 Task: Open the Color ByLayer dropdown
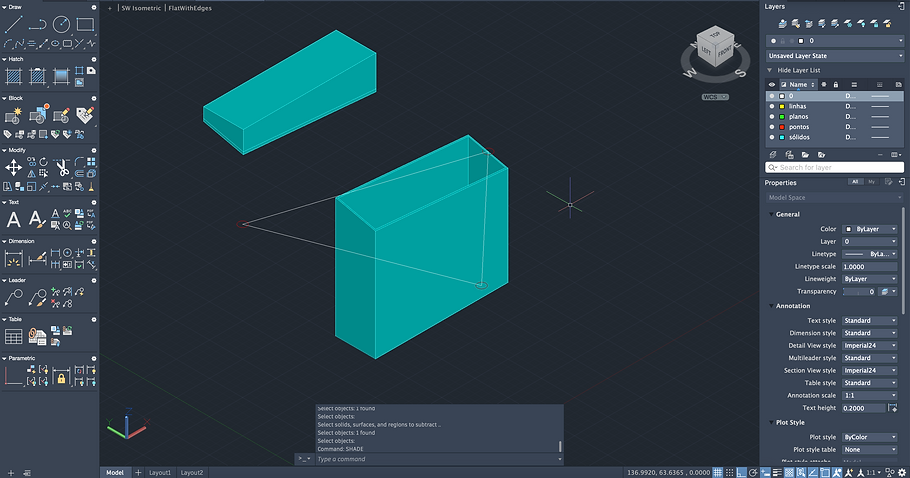pyautogui.click(x=870, y=229)
